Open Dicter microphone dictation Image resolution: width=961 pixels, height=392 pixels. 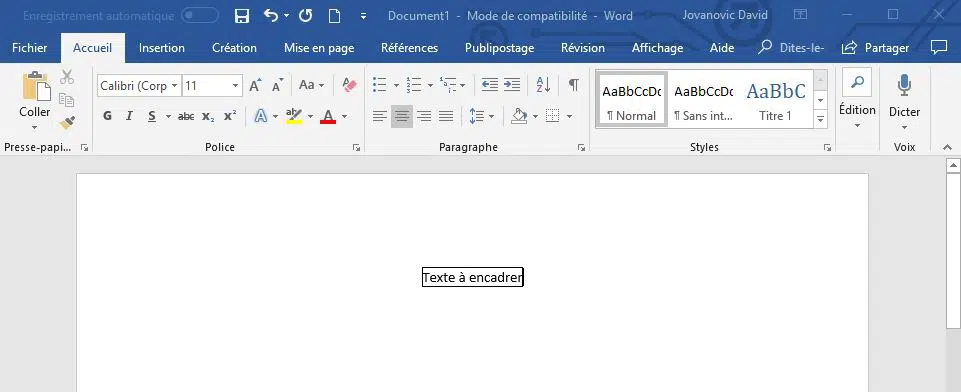(x=905, y=101)
